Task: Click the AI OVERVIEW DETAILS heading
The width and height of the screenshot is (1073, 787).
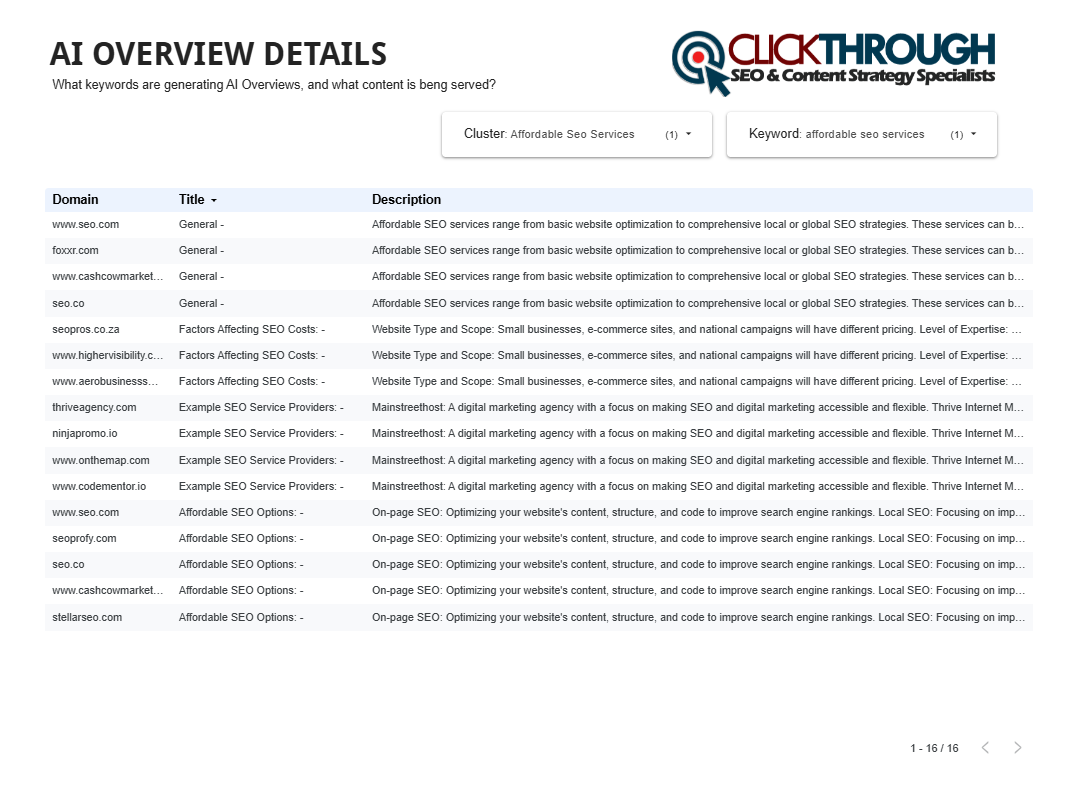Action: 218,54
